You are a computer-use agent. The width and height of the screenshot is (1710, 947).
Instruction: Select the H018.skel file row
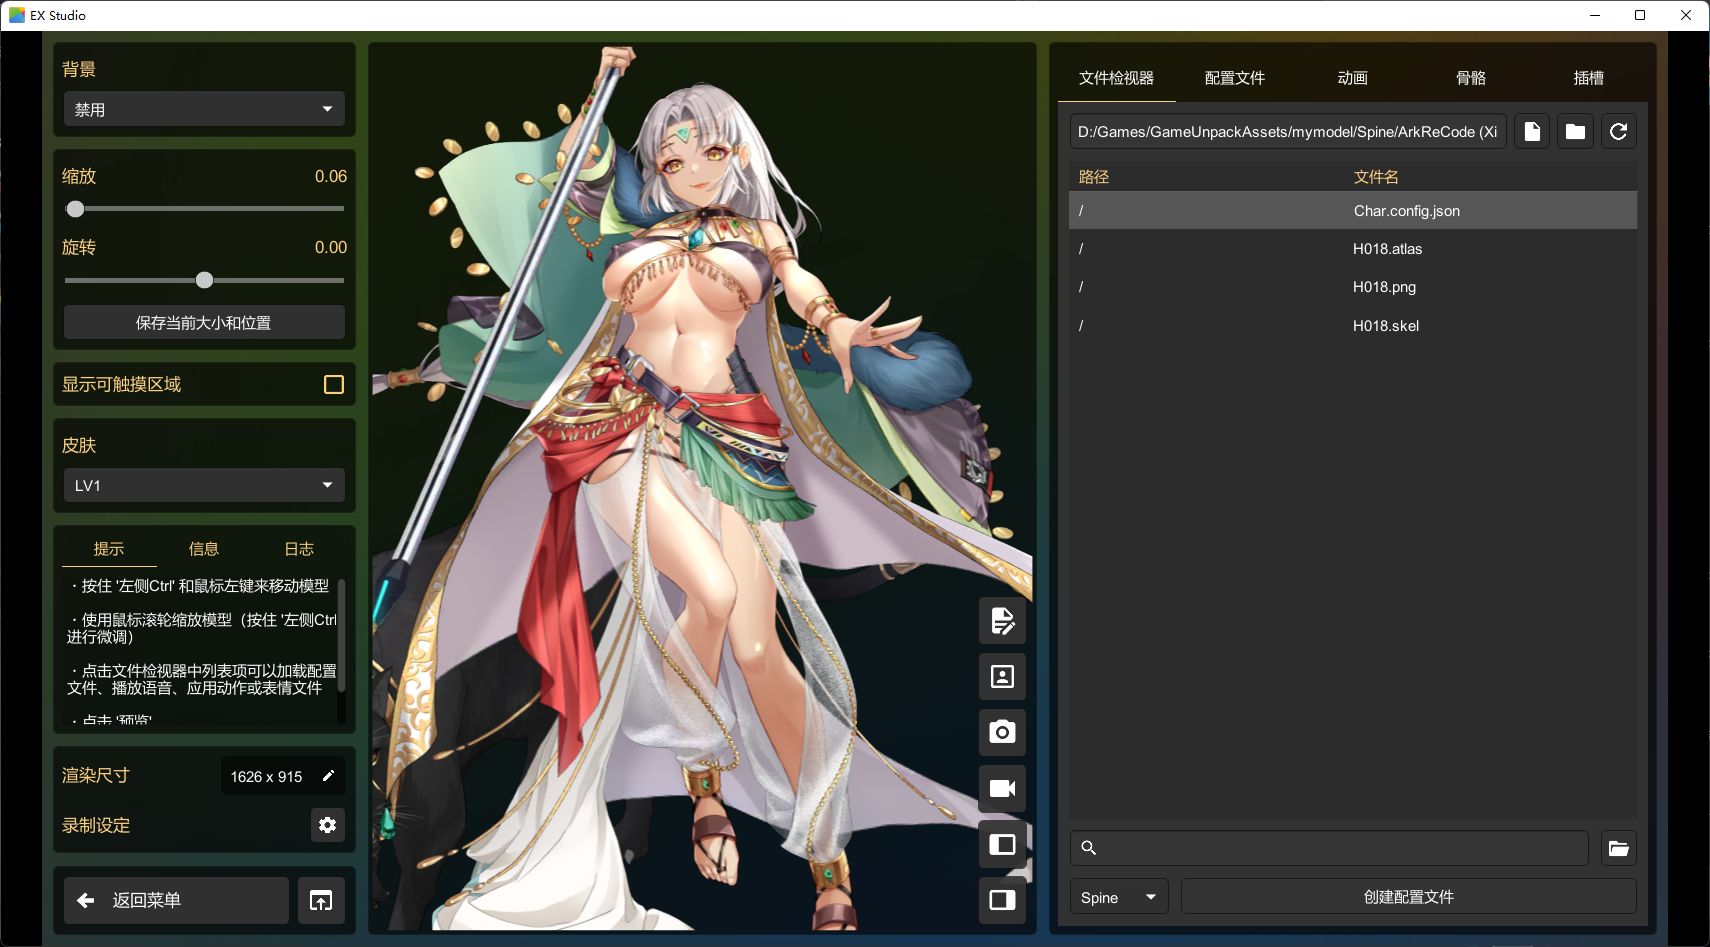(1353, 326)
